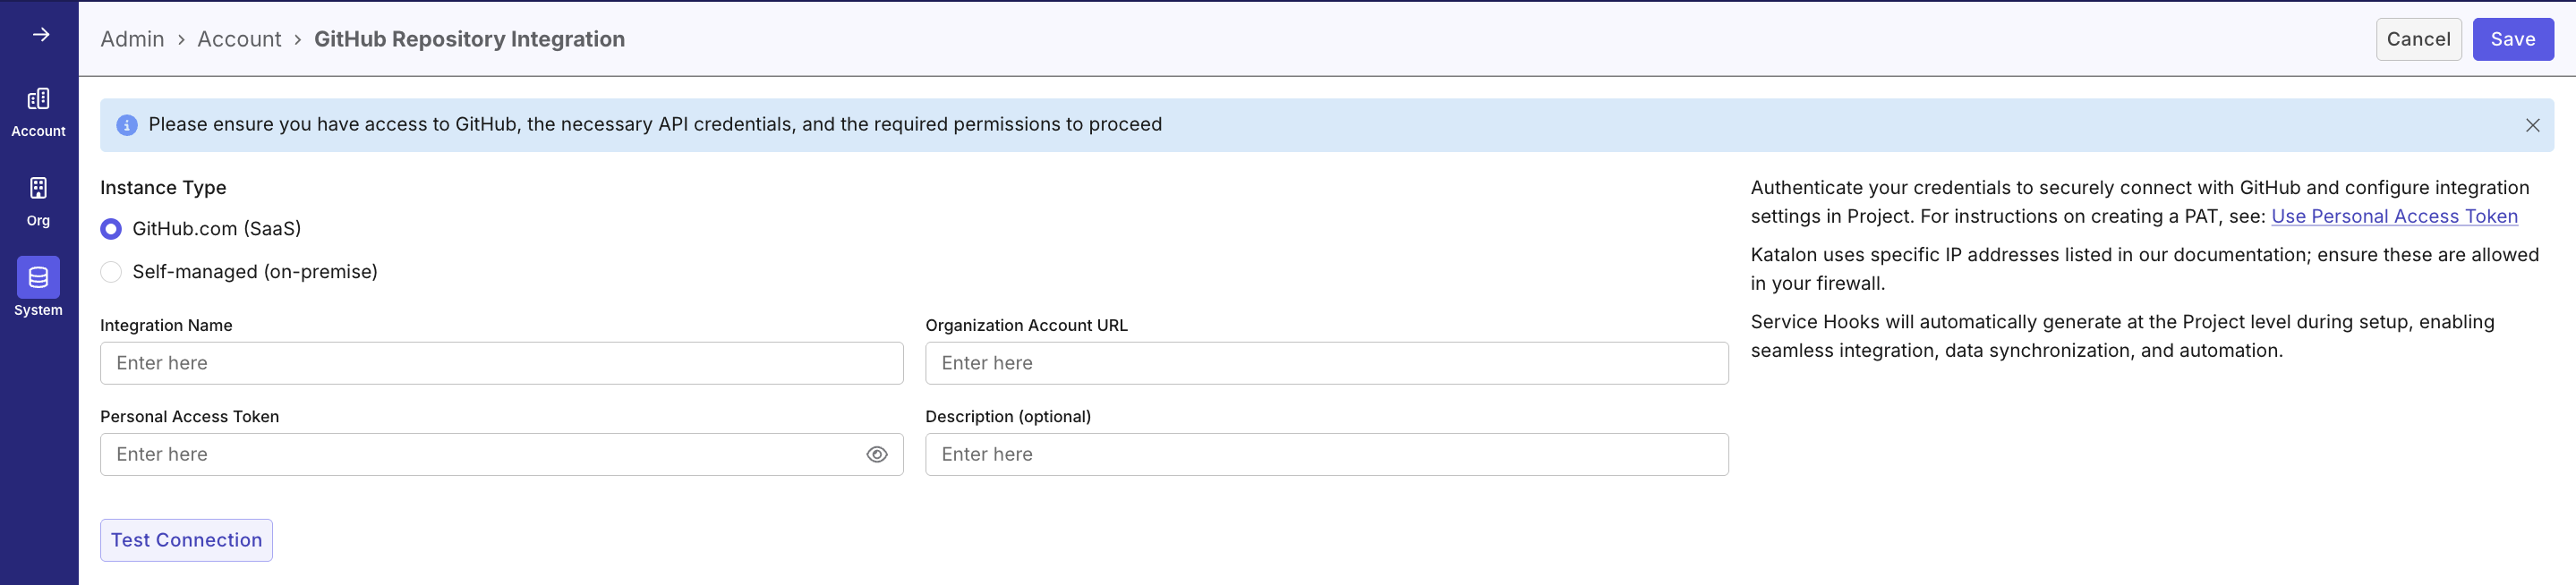
Task: Open the Org sidebar section
Action: 38,202
